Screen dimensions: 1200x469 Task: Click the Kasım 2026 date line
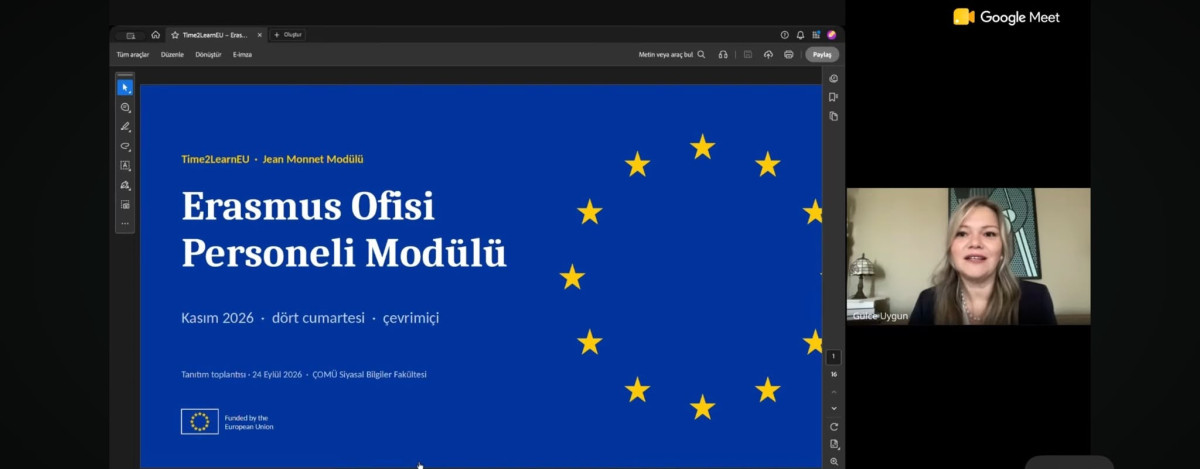310,318
